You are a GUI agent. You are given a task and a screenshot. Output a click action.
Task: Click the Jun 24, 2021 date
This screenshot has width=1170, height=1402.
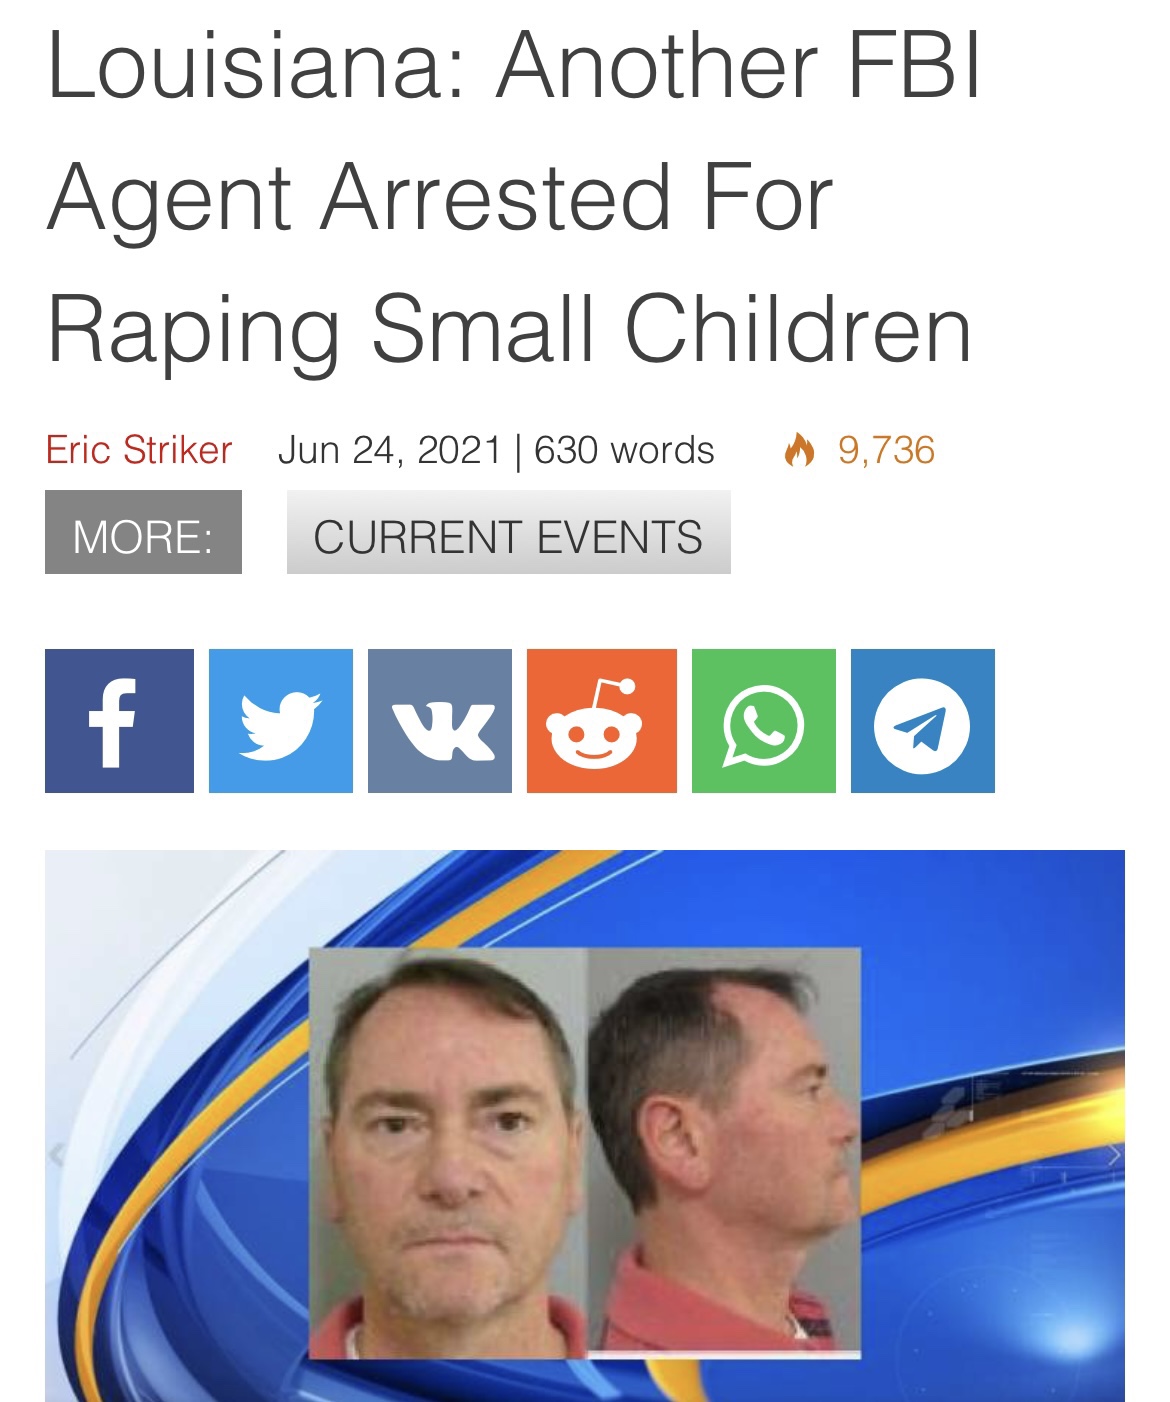pos(390,450)
